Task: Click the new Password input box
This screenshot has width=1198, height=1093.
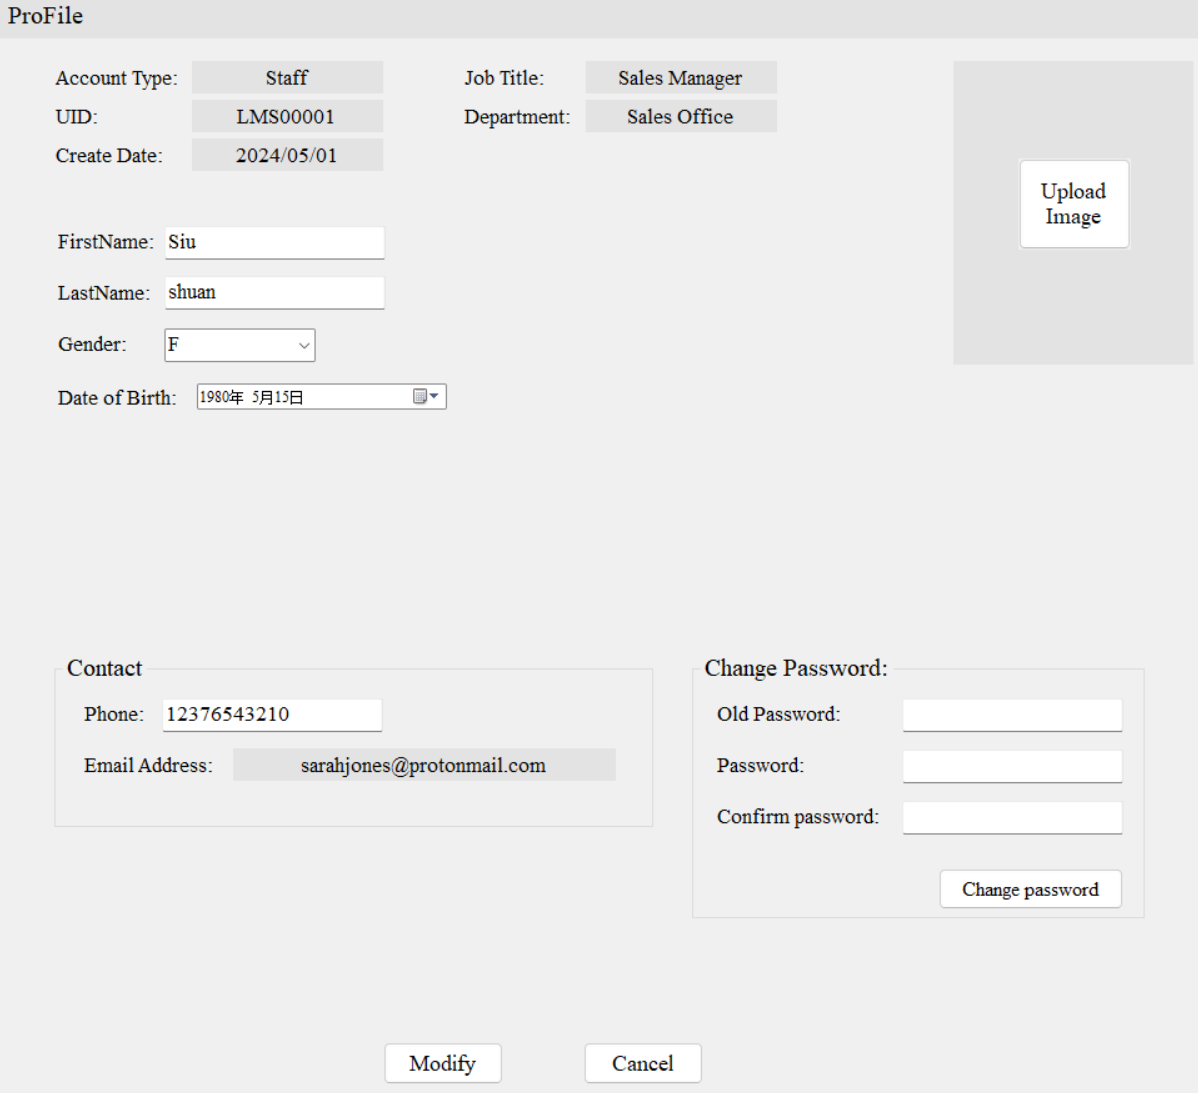Action: click(x=1011, y=765)
